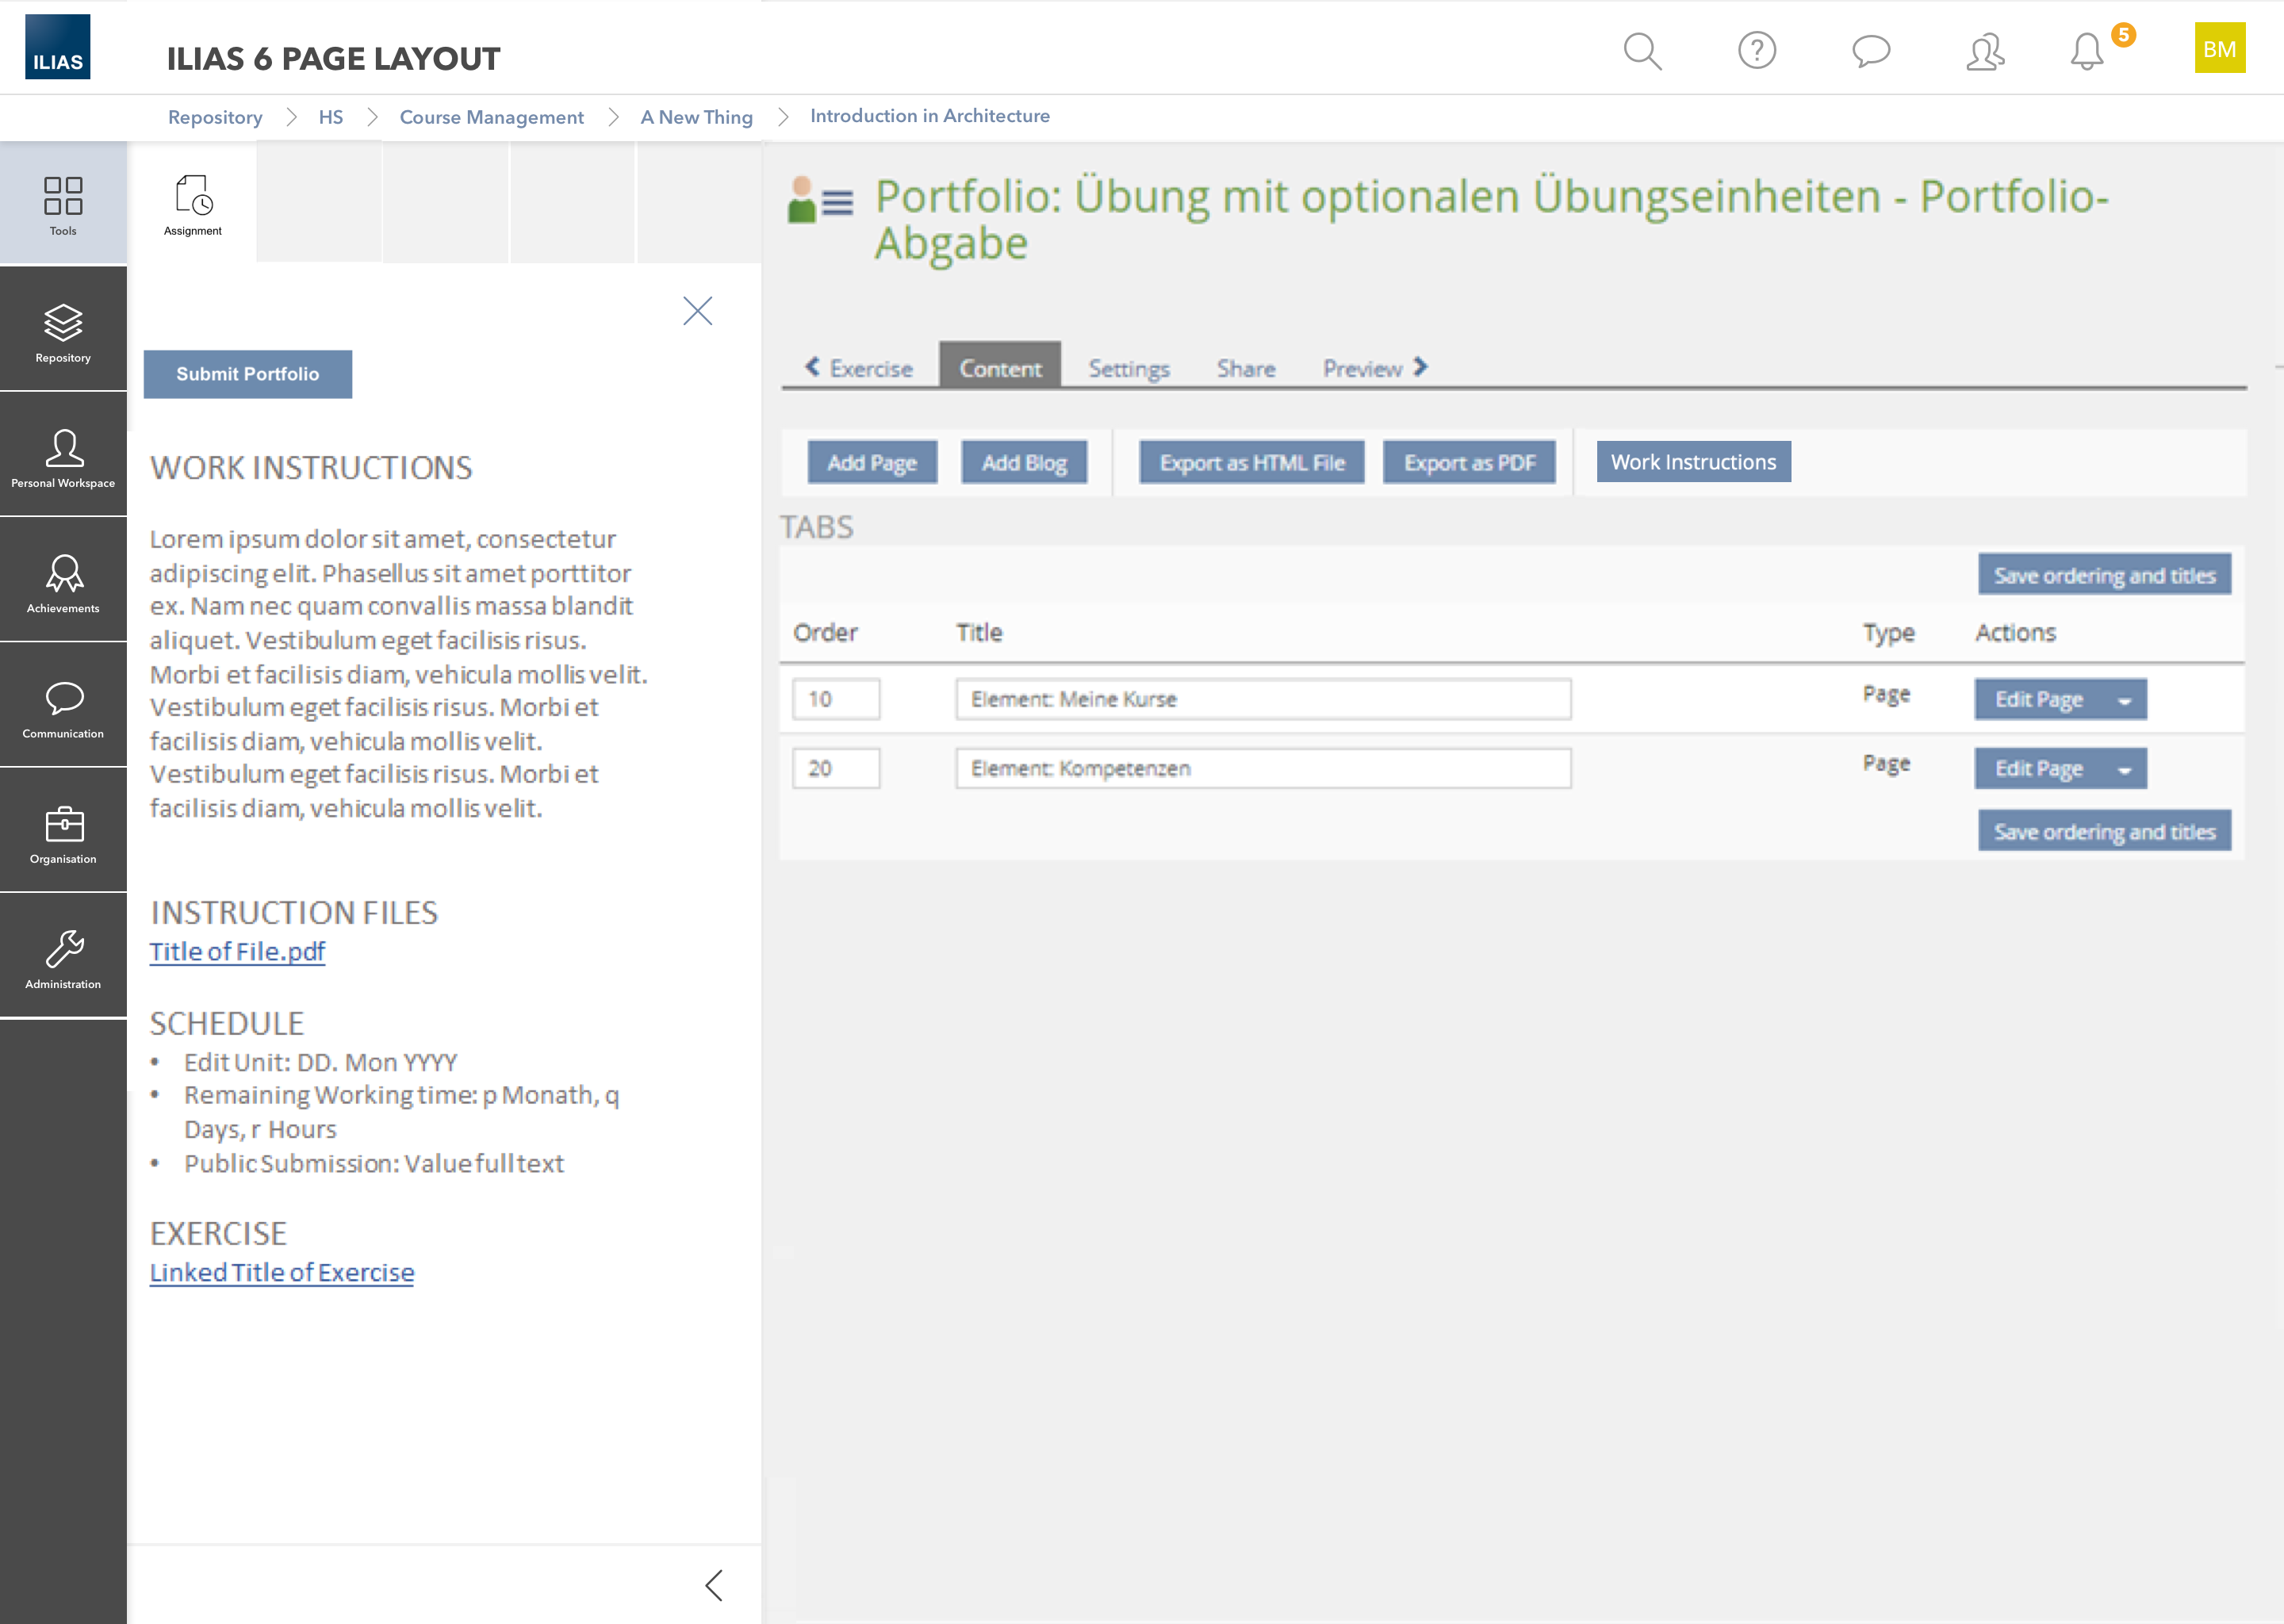Open the BM user avatar menu
Viewport: 2284px width, 1624px height.
[x=2219, y=49]
